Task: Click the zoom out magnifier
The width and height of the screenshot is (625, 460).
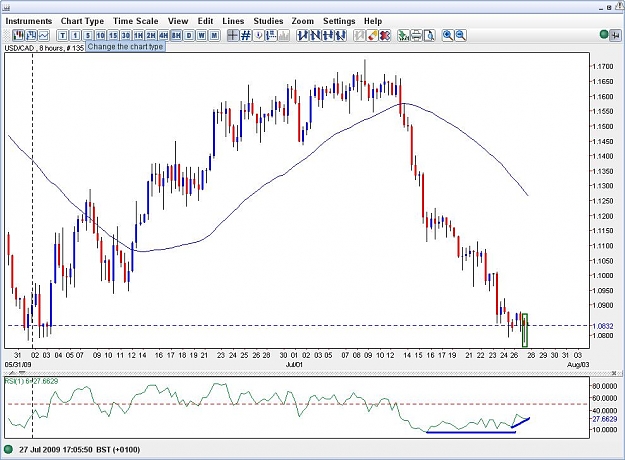Action: point(460,36)
